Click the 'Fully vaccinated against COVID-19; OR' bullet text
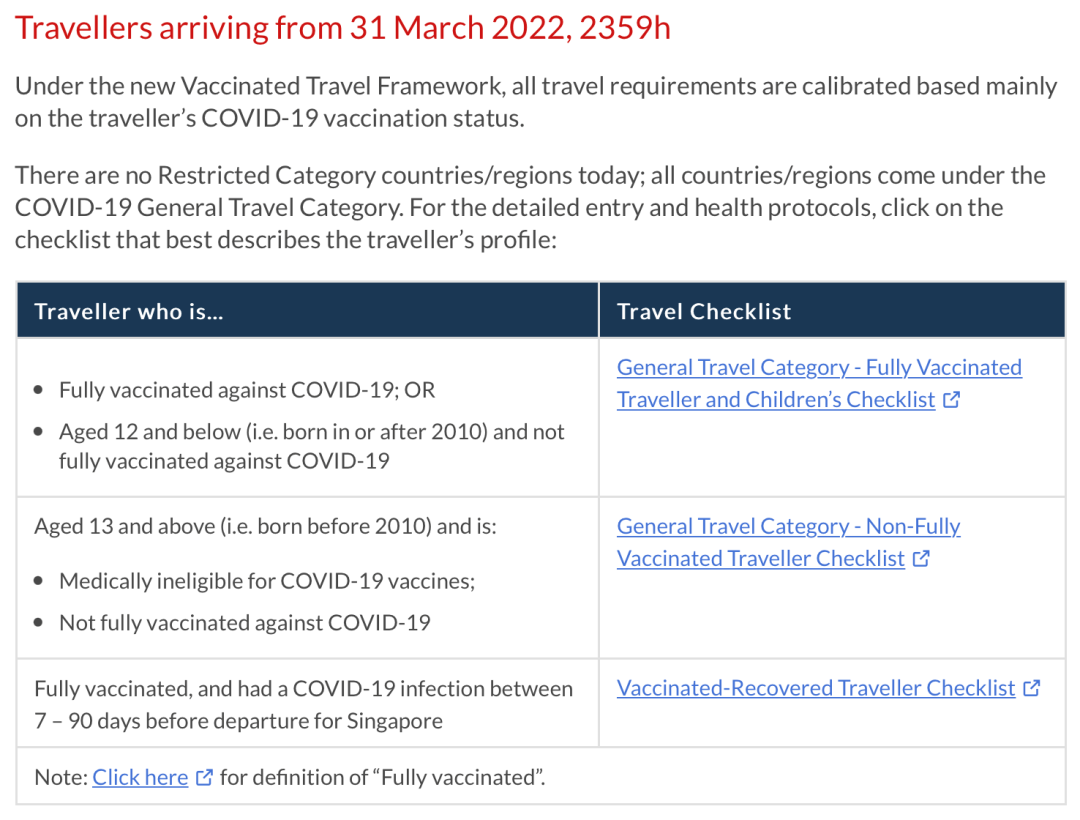This screenshot has height=820, width=1080. (x=247, y=390)
